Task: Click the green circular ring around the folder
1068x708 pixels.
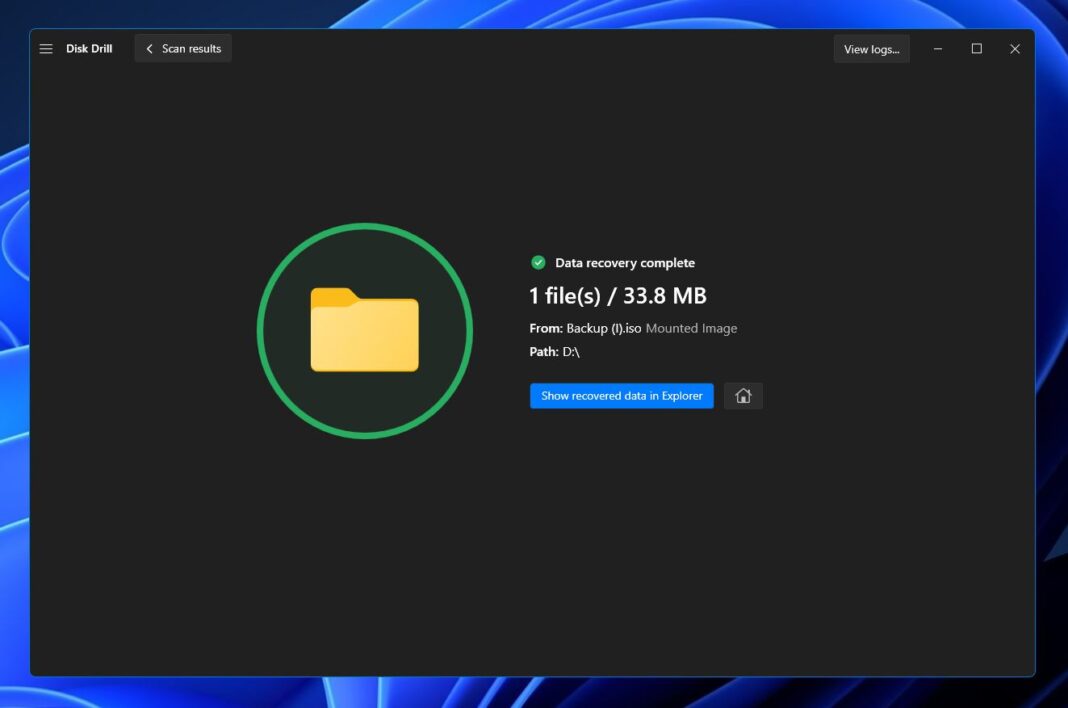Action: 365,226
